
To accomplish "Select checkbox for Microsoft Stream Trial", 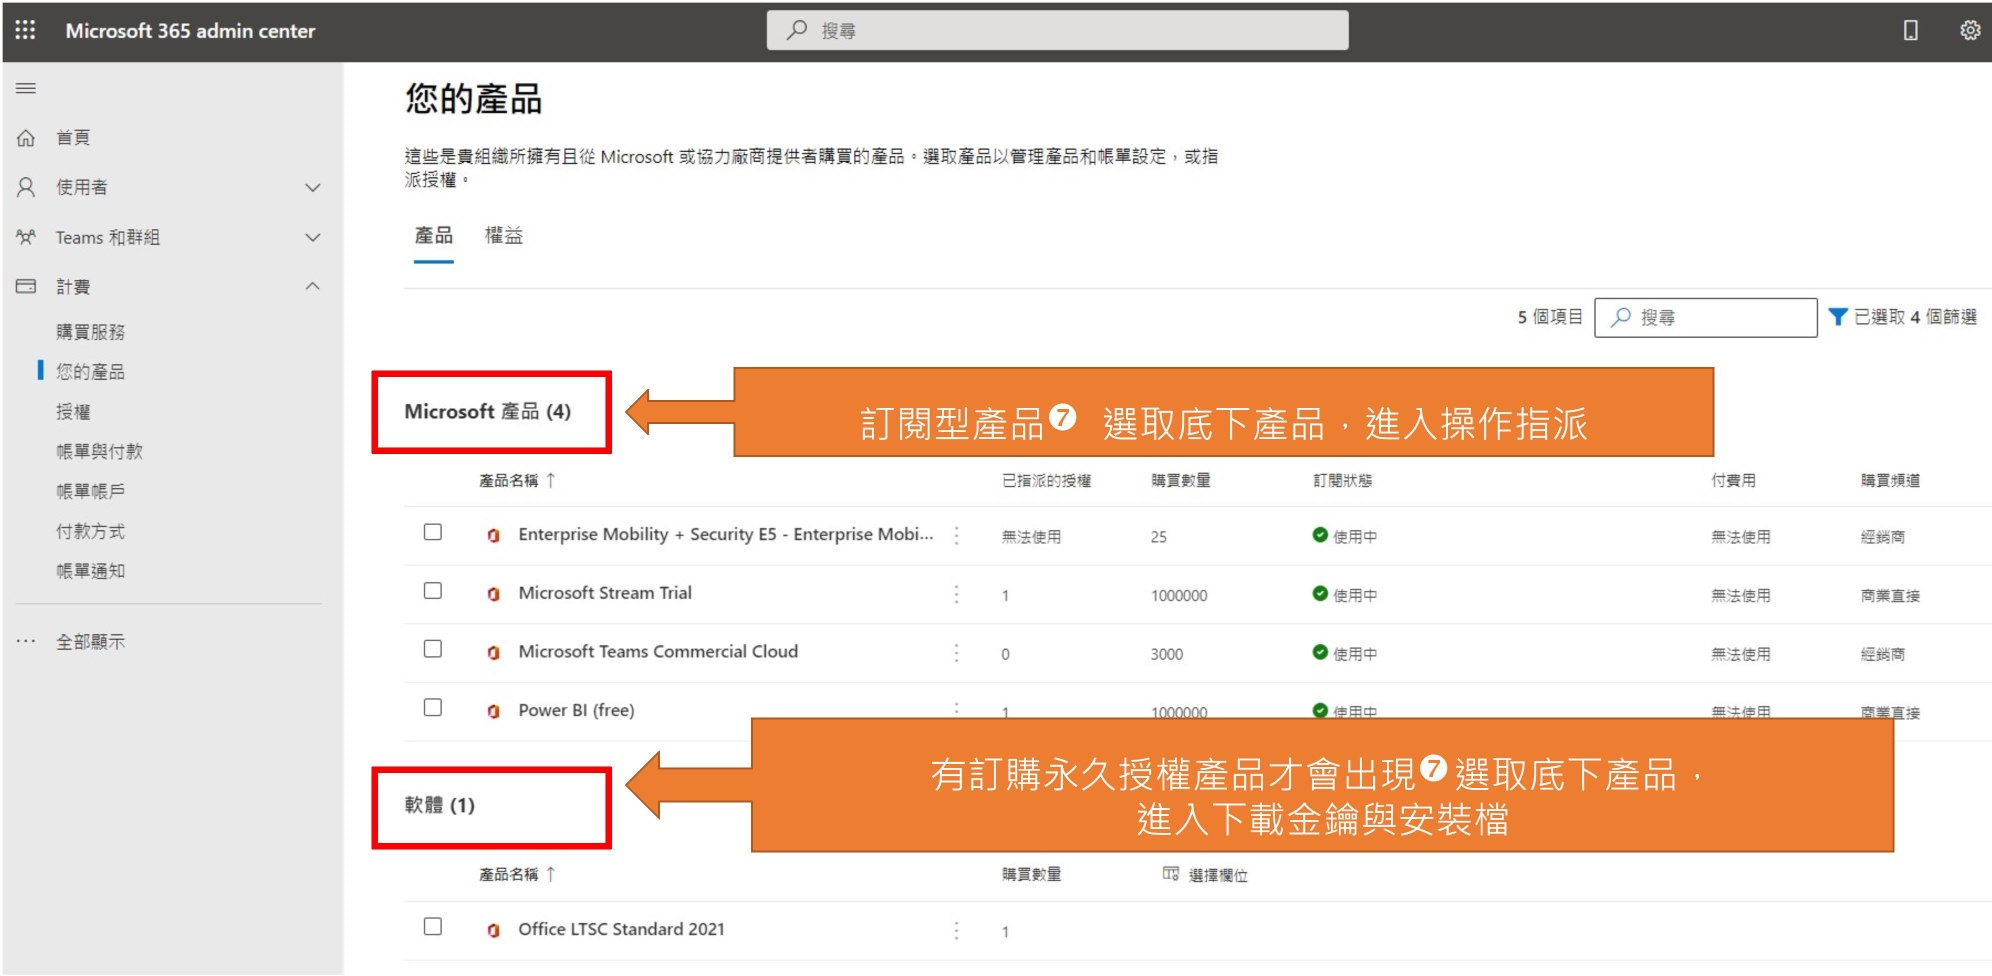I will (x=433, y=590).
